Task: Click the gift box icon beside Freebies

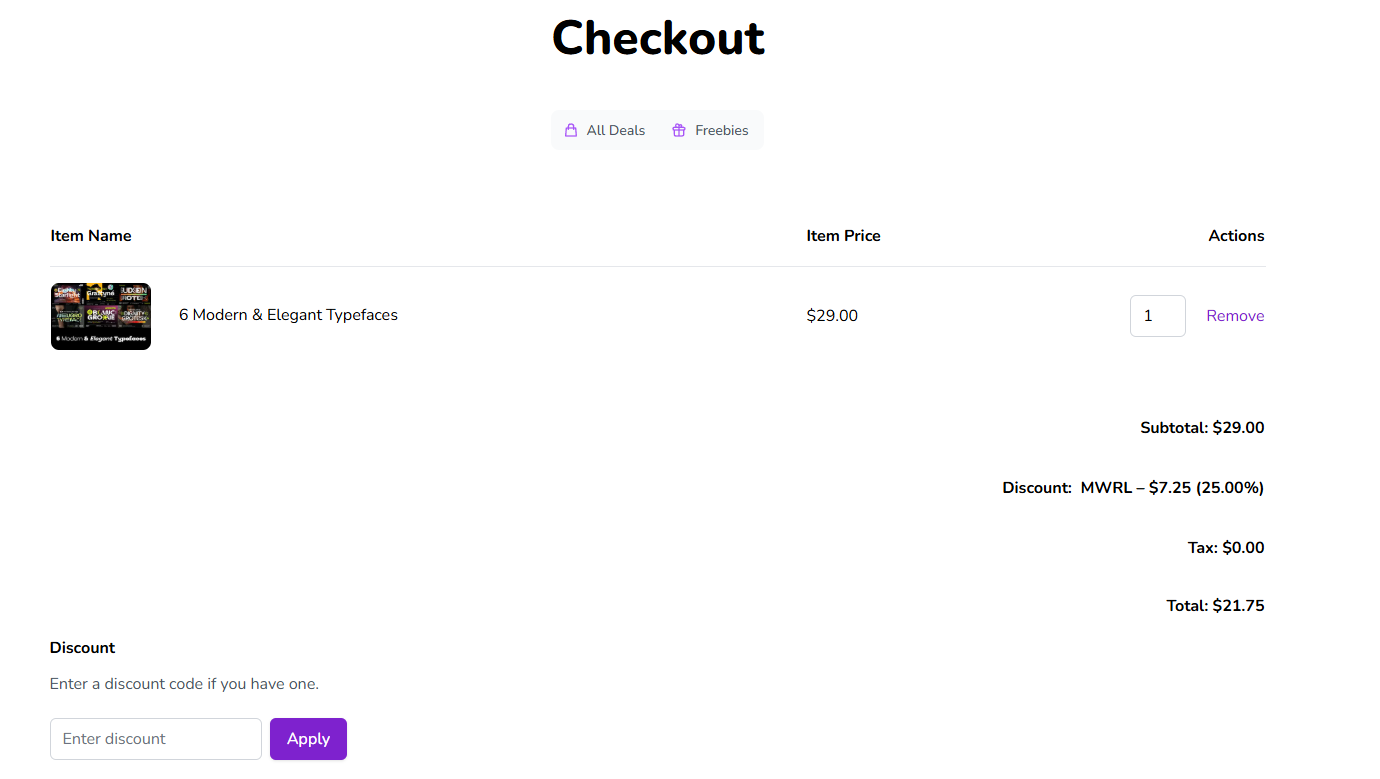Action: click(x=679, y=130)
